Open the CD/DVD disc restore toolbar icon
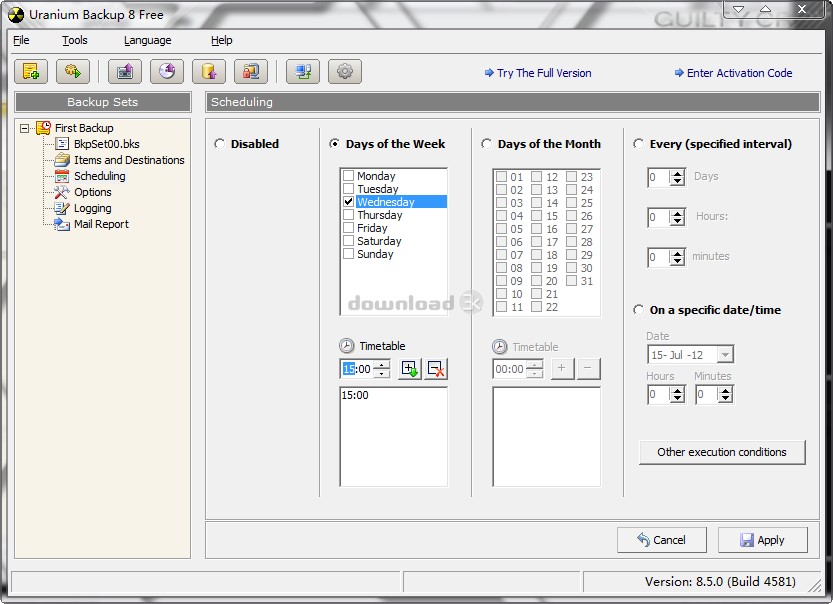 [x=167, y=72]
